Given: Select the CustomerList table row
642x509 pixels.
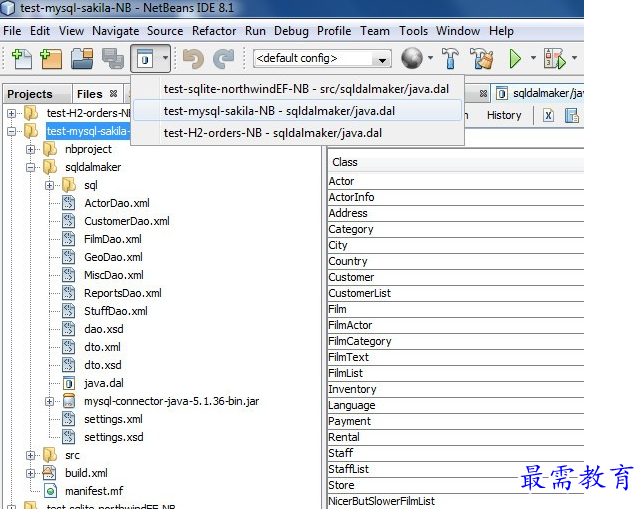Looking at the screenshot, I should (x=456, y=293).
